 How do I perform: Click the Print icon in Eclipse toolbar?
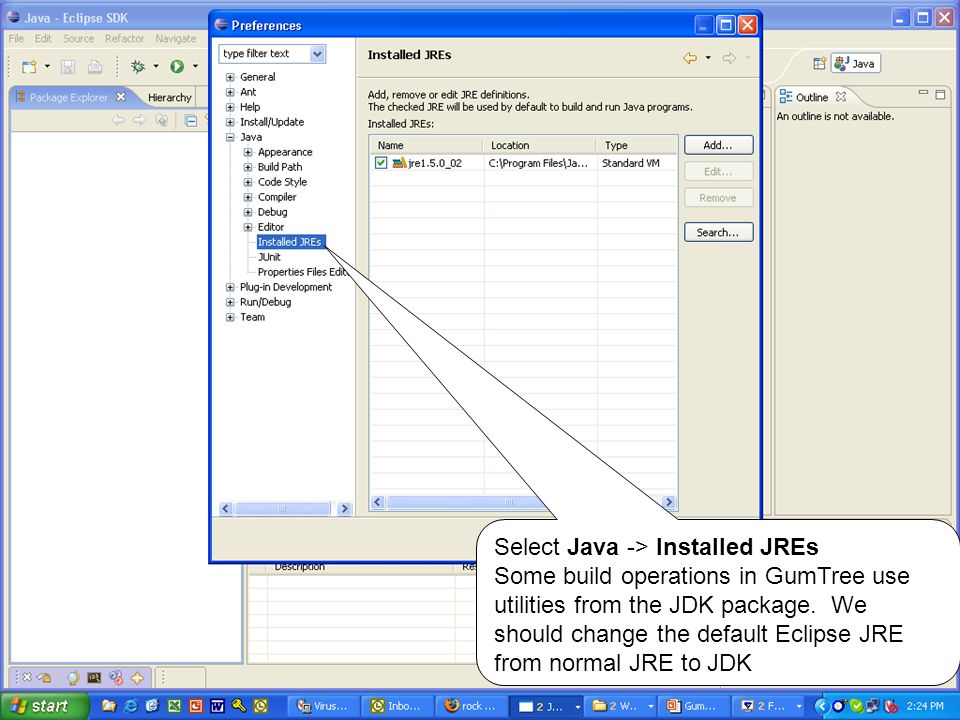tap(94, 66)
